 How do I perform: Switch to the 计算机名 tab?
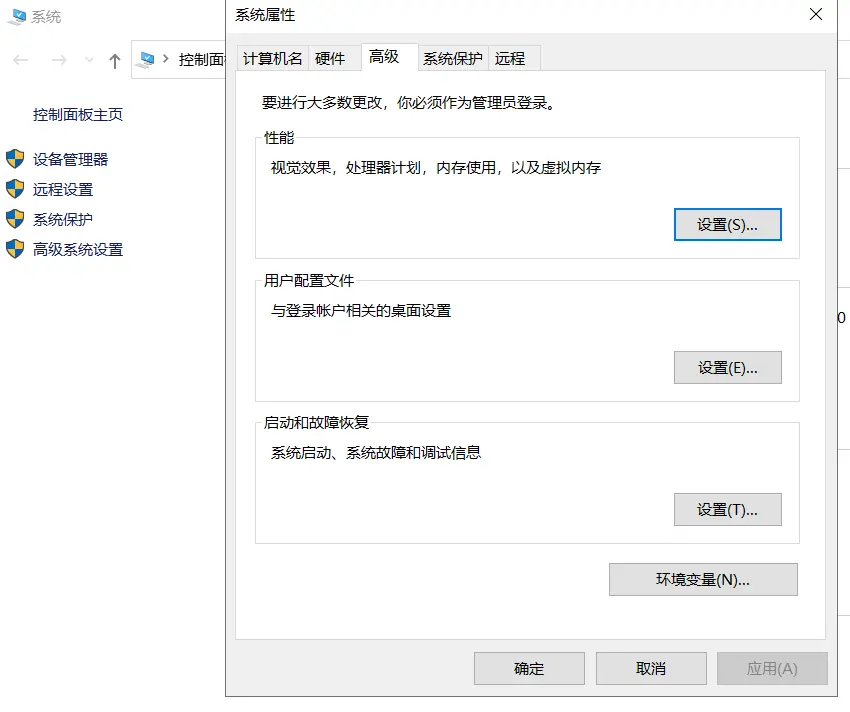click(272, 59)
